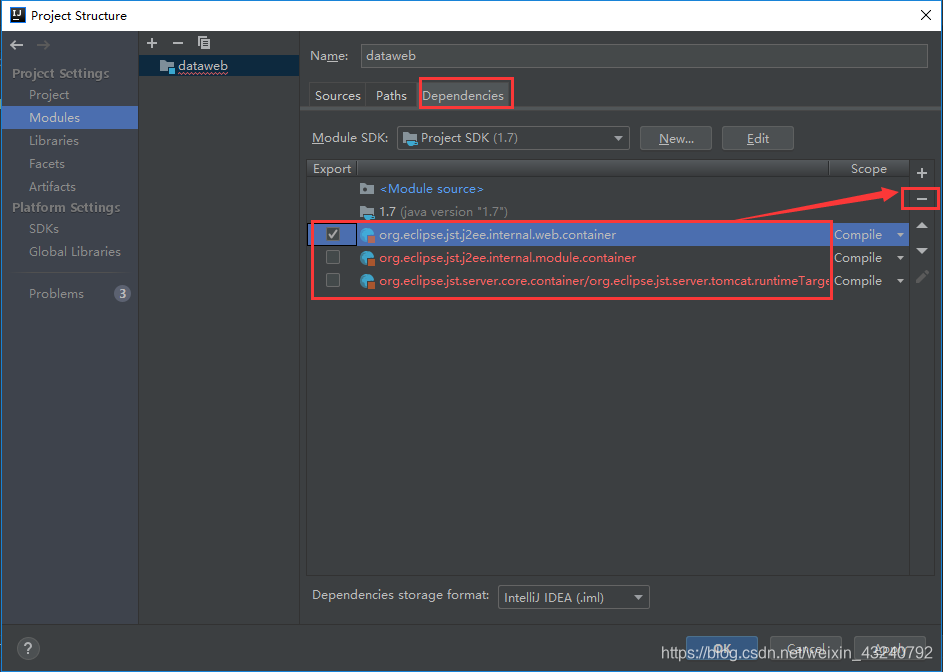The height and width of the screenshot is (672, 943).
Task: Open Artifacts settings
Action: tap(52, 186)
